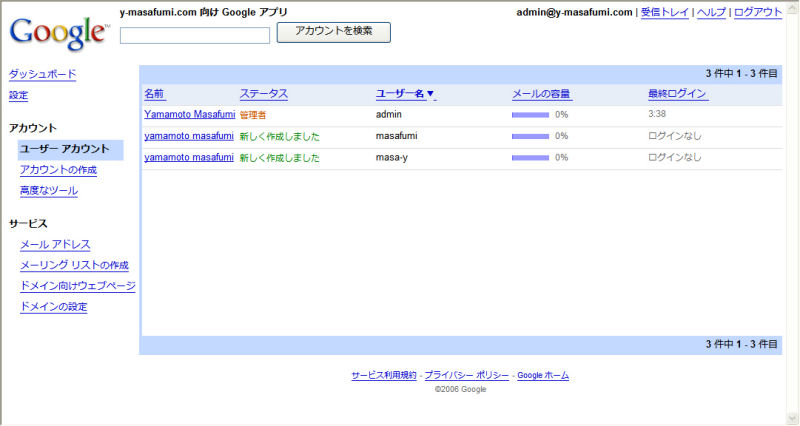Open ドメインの設定 link
This screenshot has width=800, height=426.
tap(54, 307)
